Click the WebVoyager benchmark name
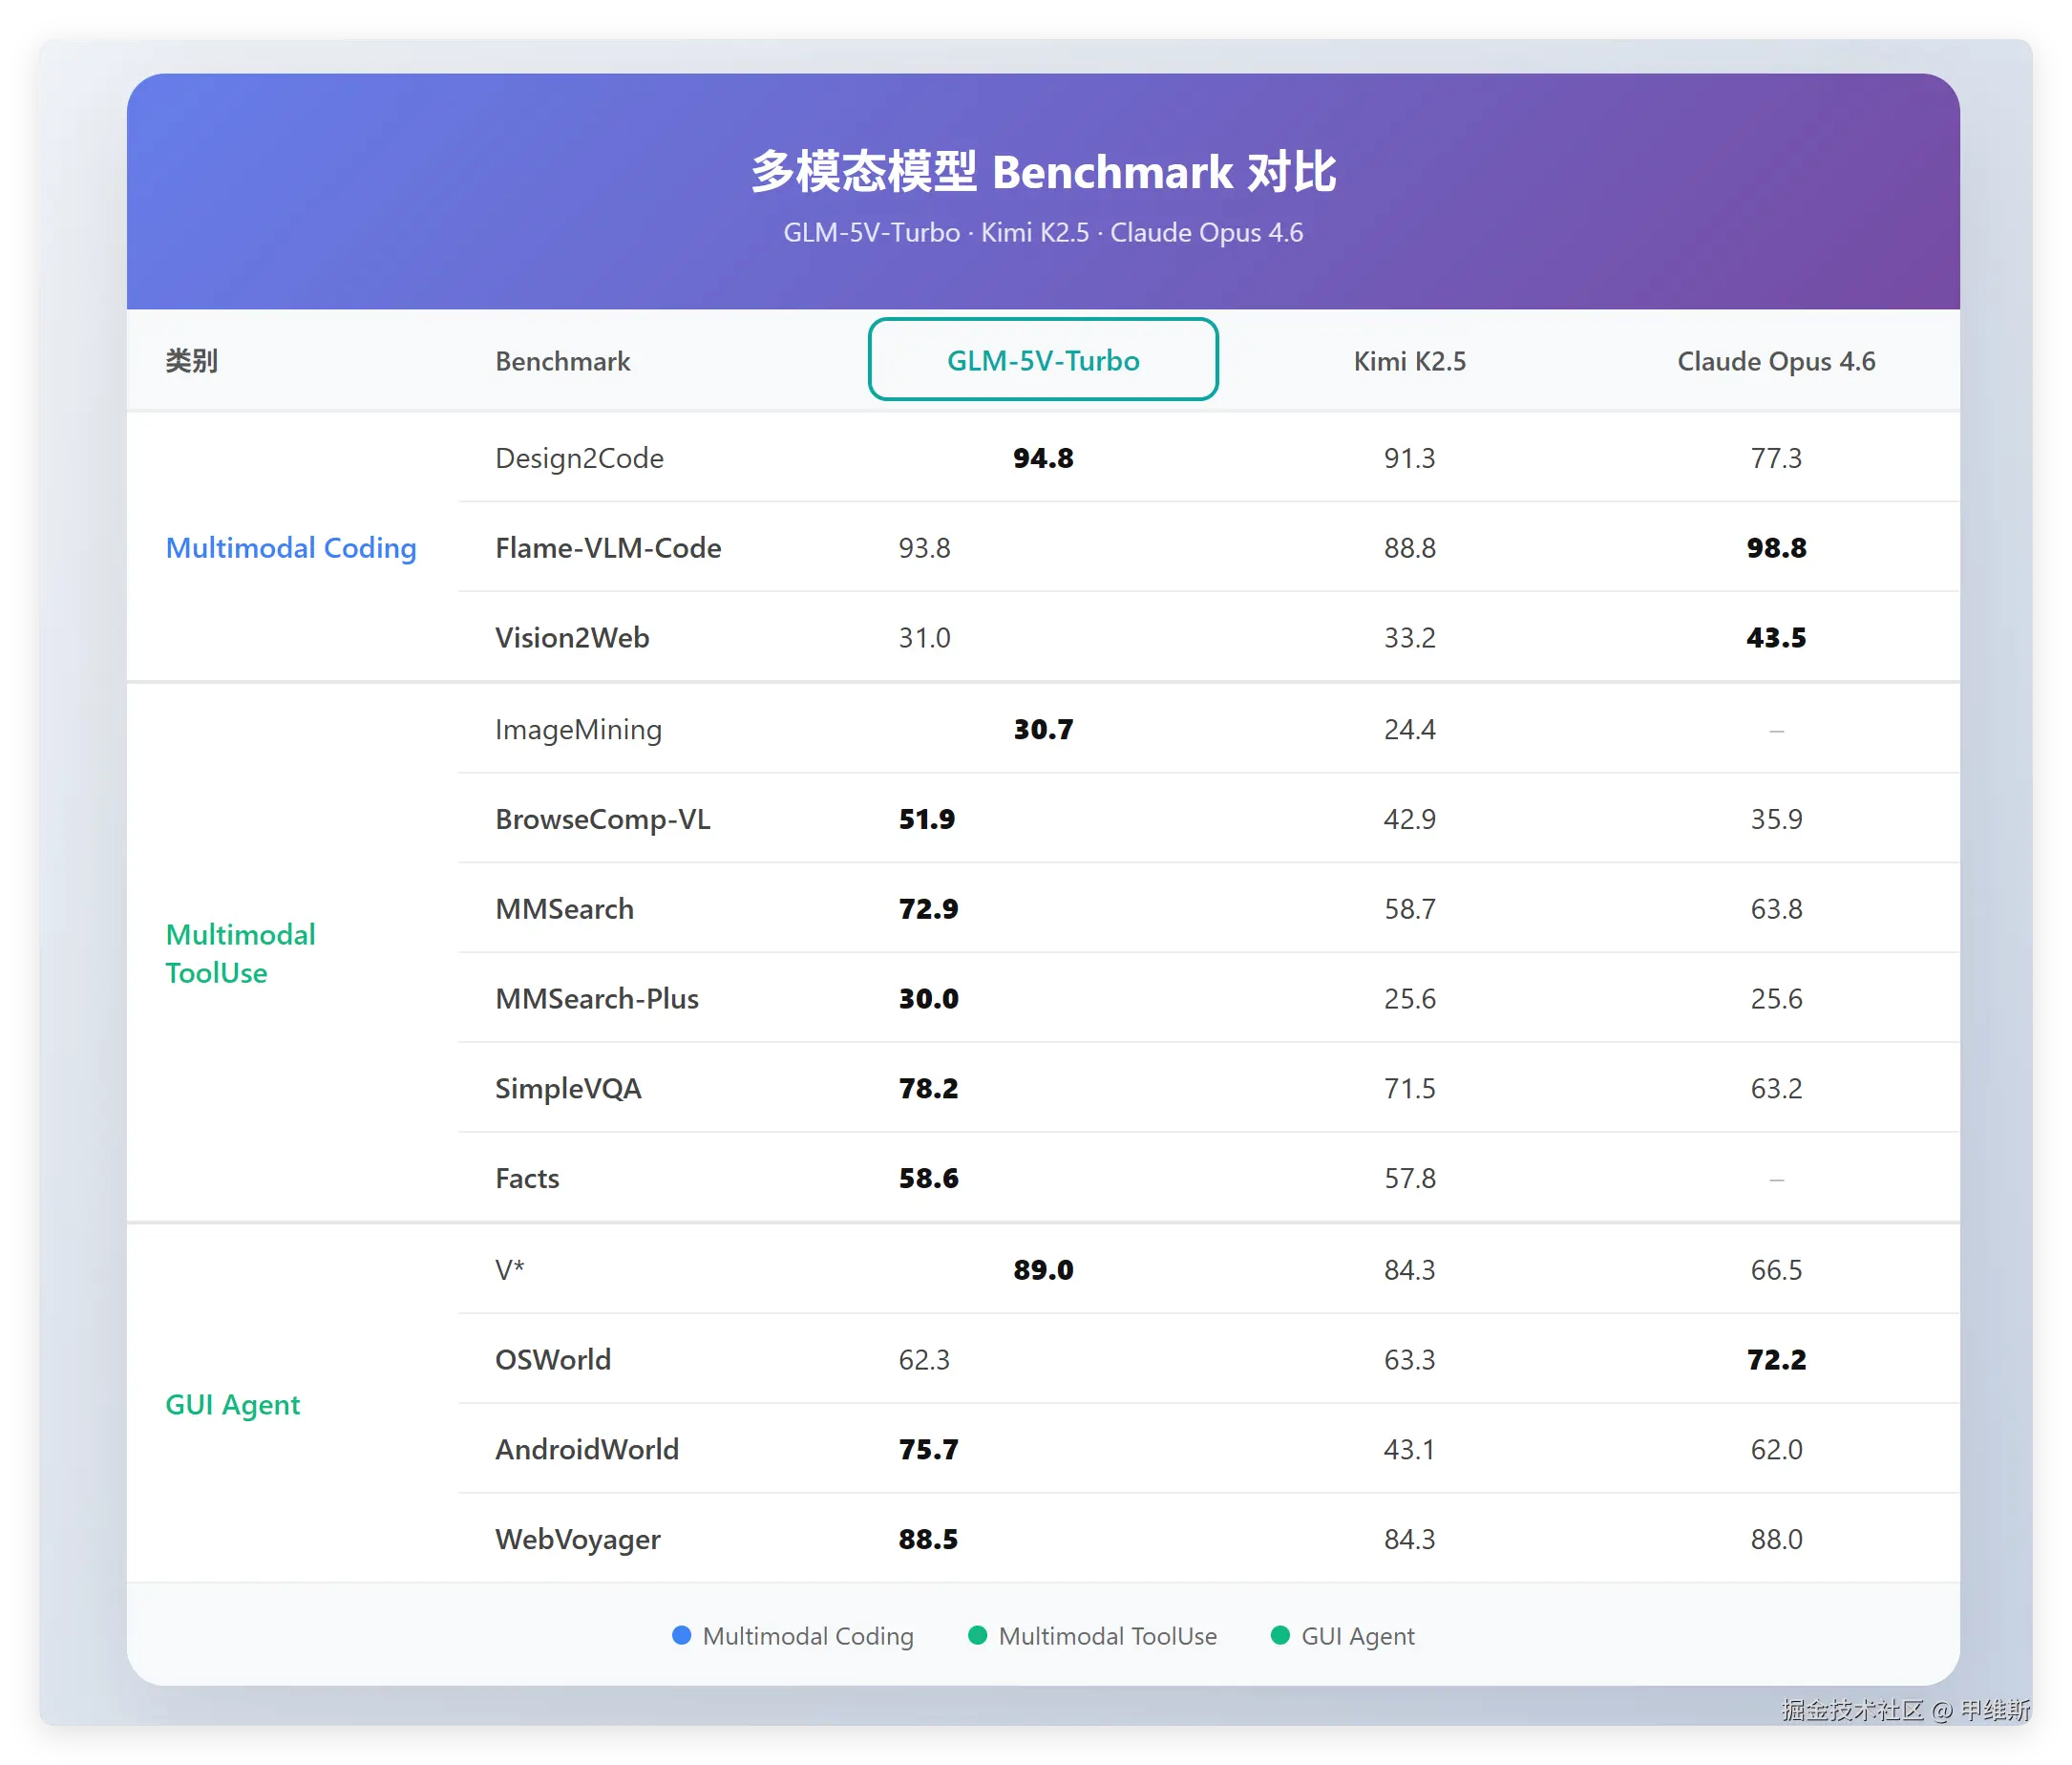2072x1765 pixels. tap(577, 1539)
